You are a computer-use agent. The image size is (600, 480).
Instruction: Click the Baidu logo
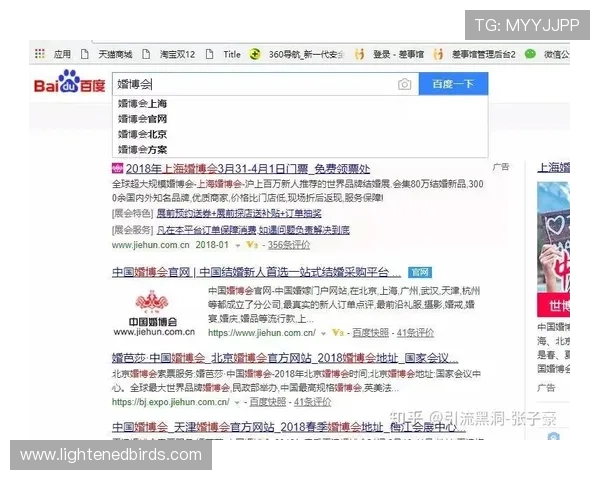(x=69, y=82)
